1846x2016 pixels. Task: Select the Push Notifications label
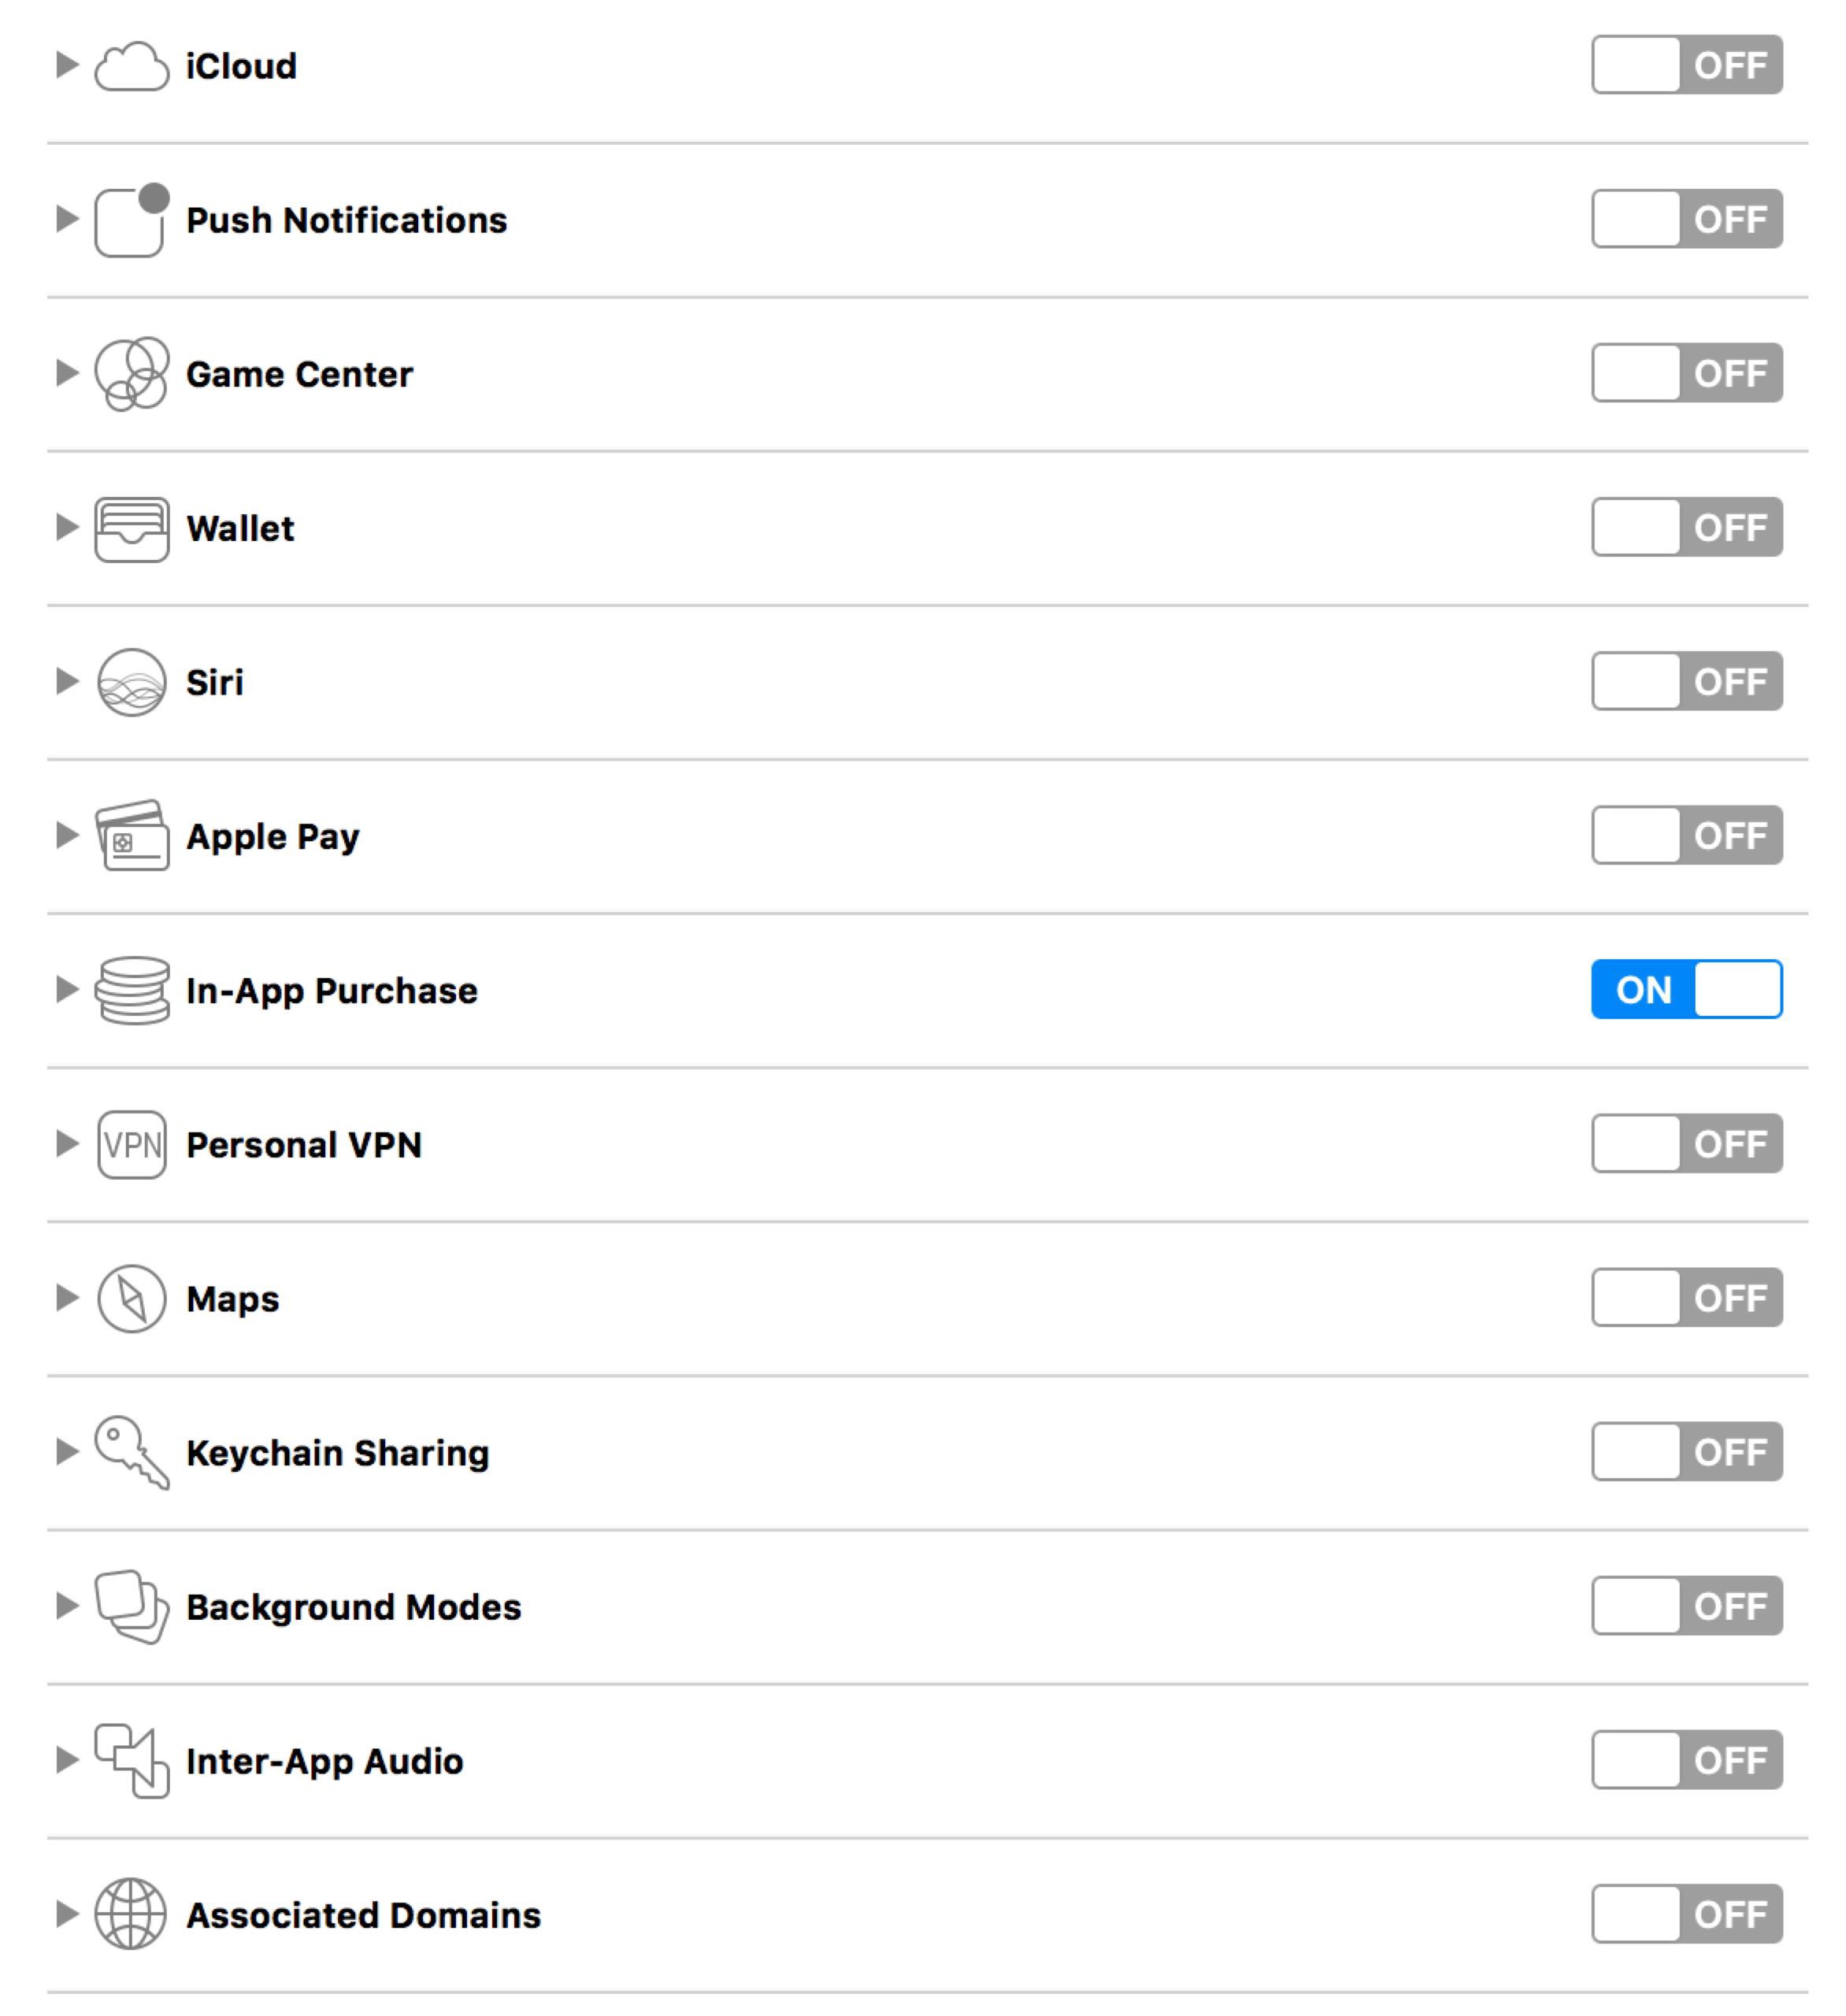click(346, 220)
